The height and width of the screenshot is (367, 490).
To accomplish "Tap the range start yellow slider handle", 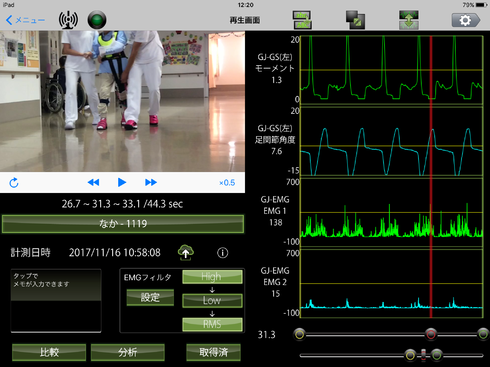I will point(300,334).
